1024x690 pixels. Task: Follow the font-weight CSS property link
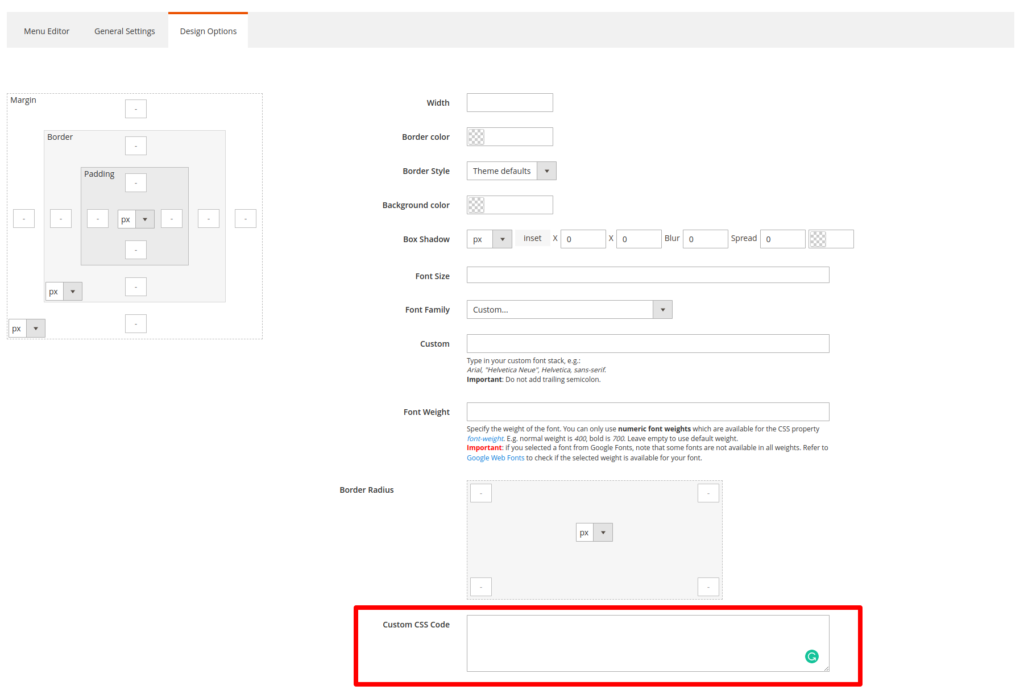point(488,438)
